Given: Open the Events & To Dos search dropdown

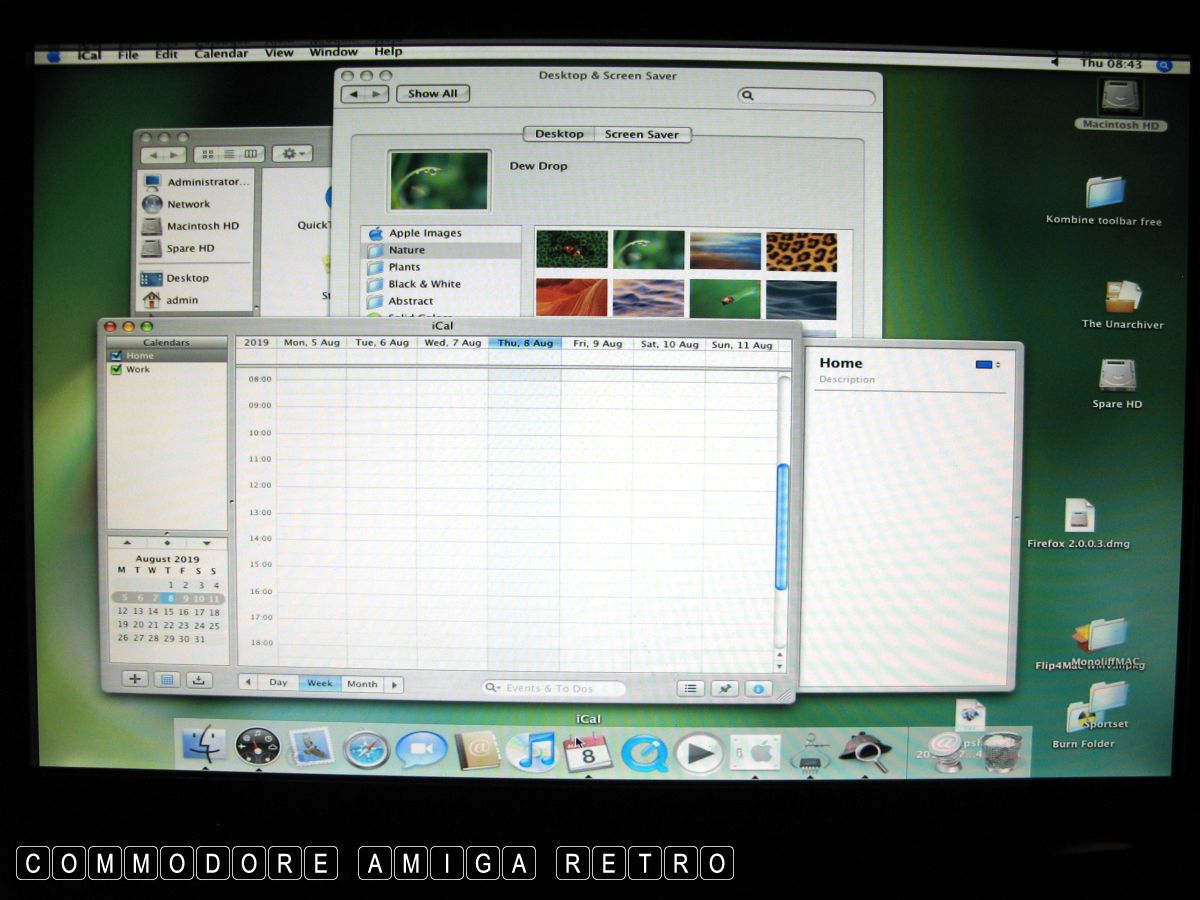Looking at the screenshot, I should (x=492, y=688).
